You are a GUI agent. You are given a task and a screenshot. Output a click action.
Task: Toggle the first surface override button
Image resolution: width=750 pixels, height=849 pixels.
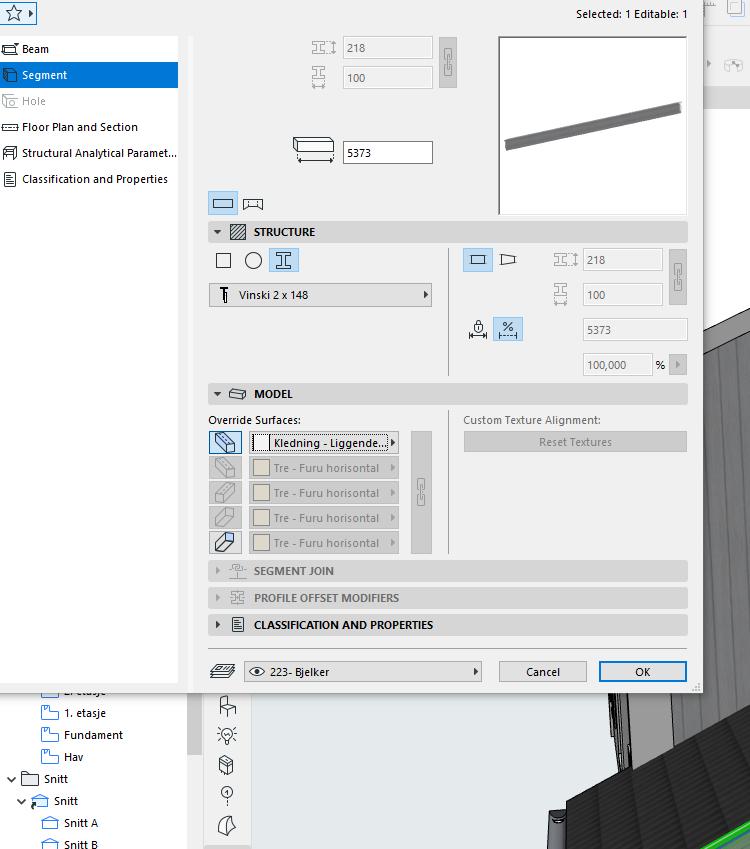click(225, 442)
